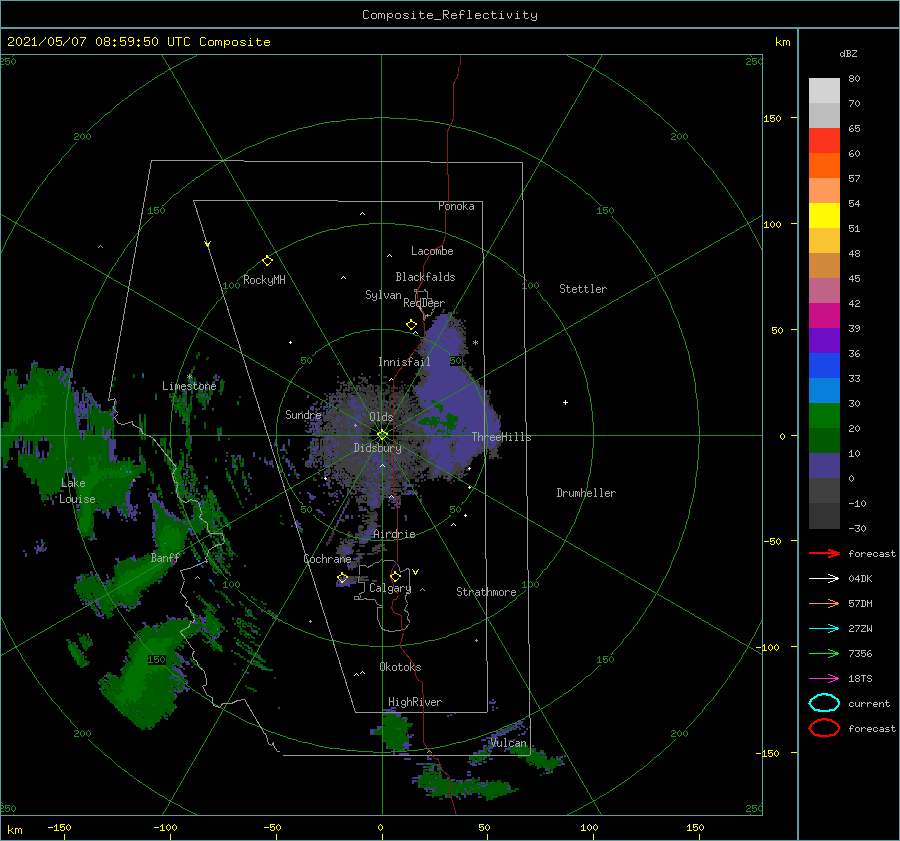
Task: Click the Lake Louise label
Action: click(x=77, y=491)
